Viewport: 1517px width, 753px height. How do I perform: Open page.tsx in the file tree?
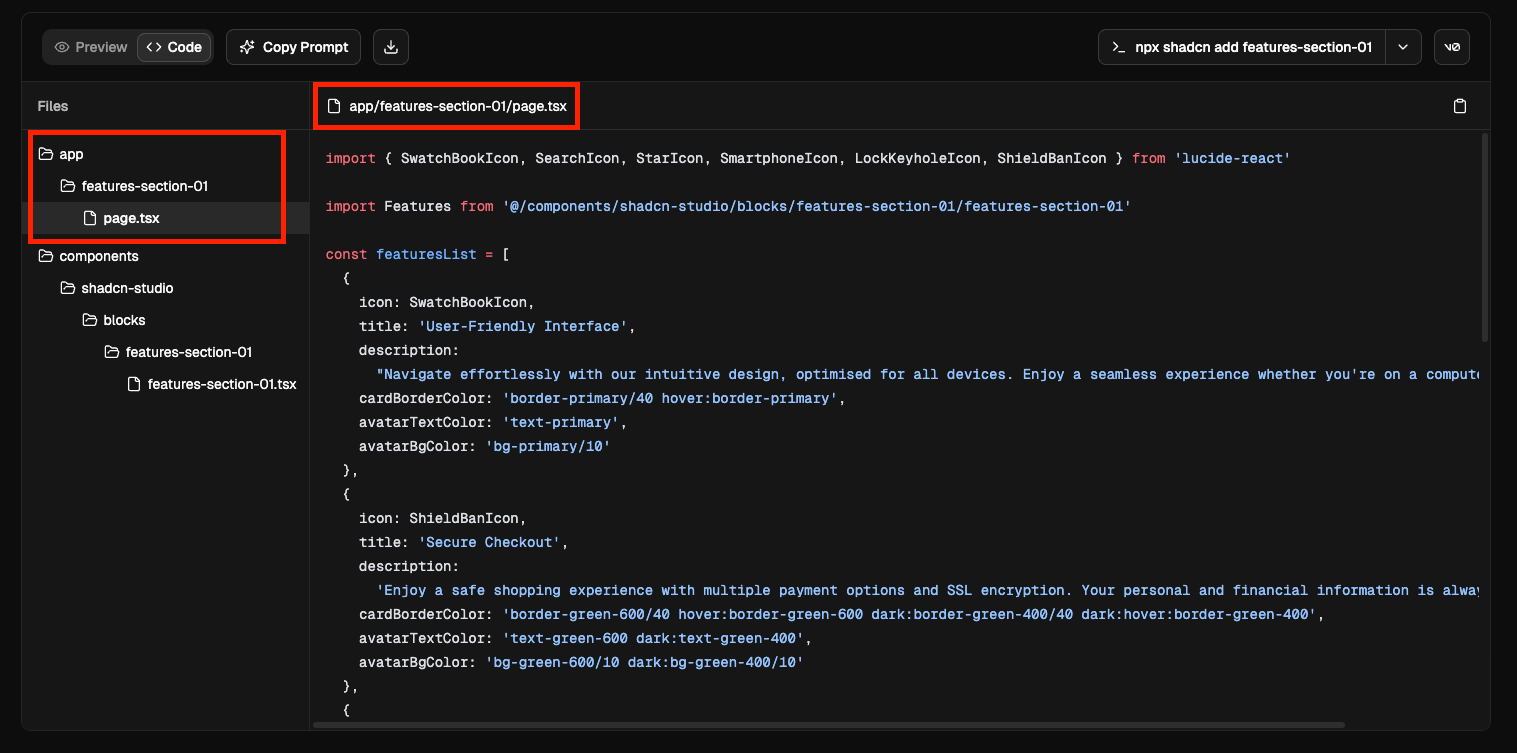click(x=131, y=218)
